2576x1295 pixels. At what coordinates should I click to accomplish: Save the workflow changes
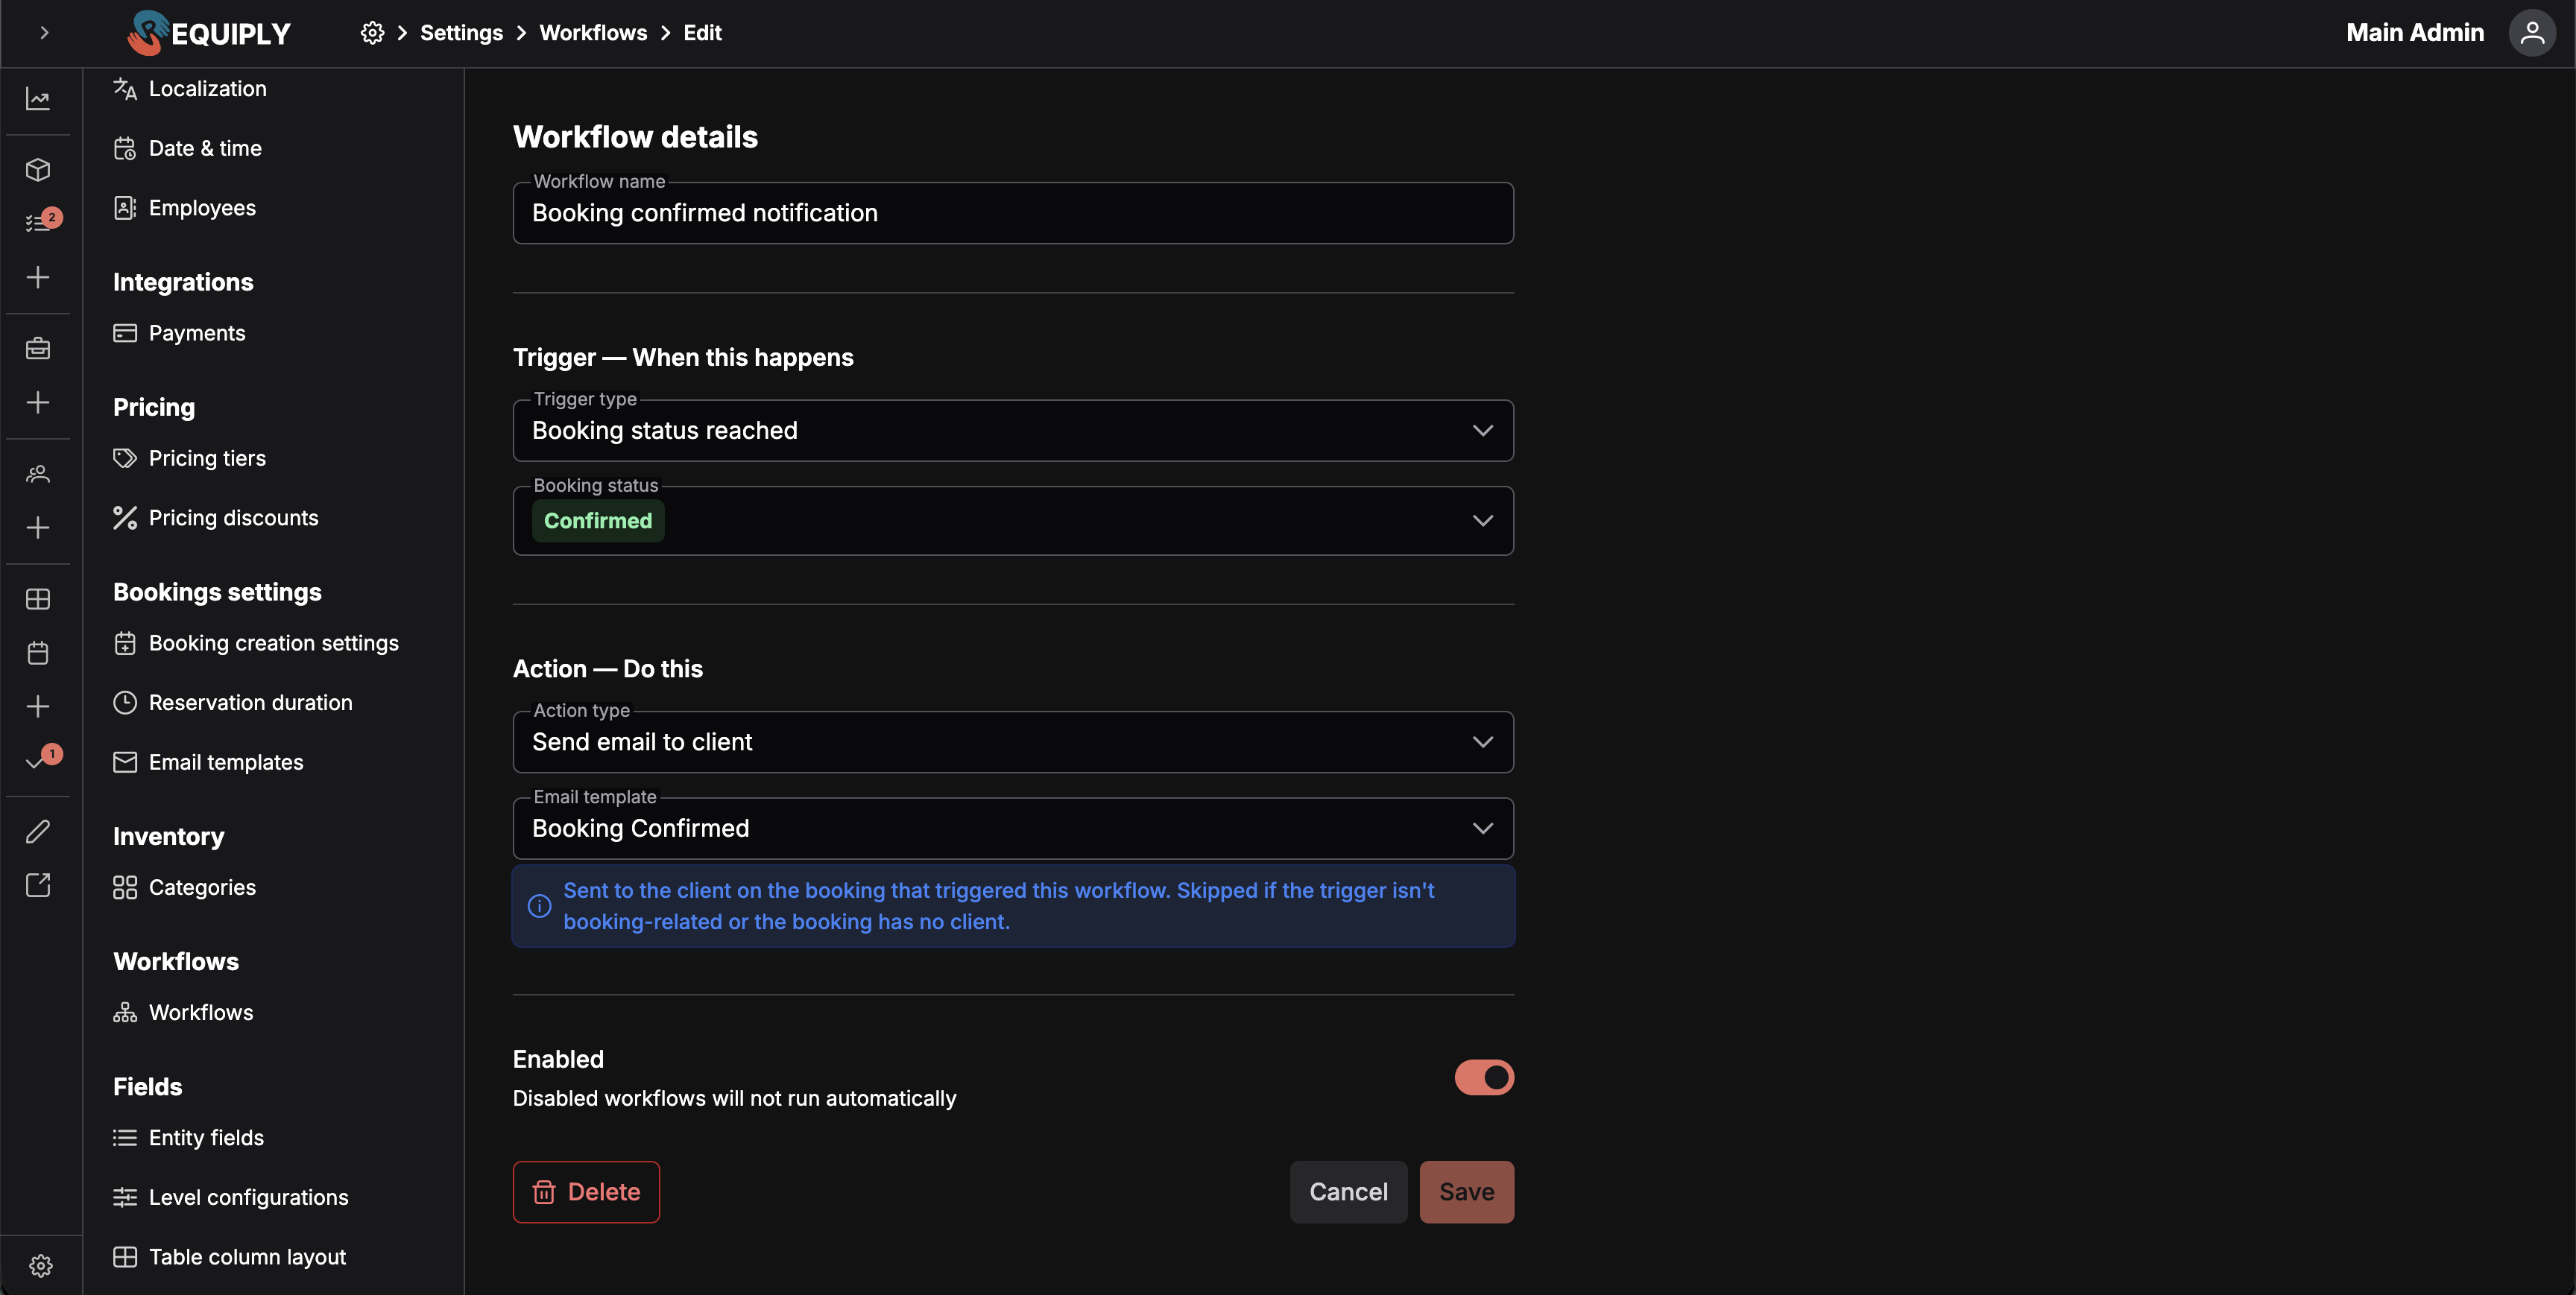pos(1466,1192)
